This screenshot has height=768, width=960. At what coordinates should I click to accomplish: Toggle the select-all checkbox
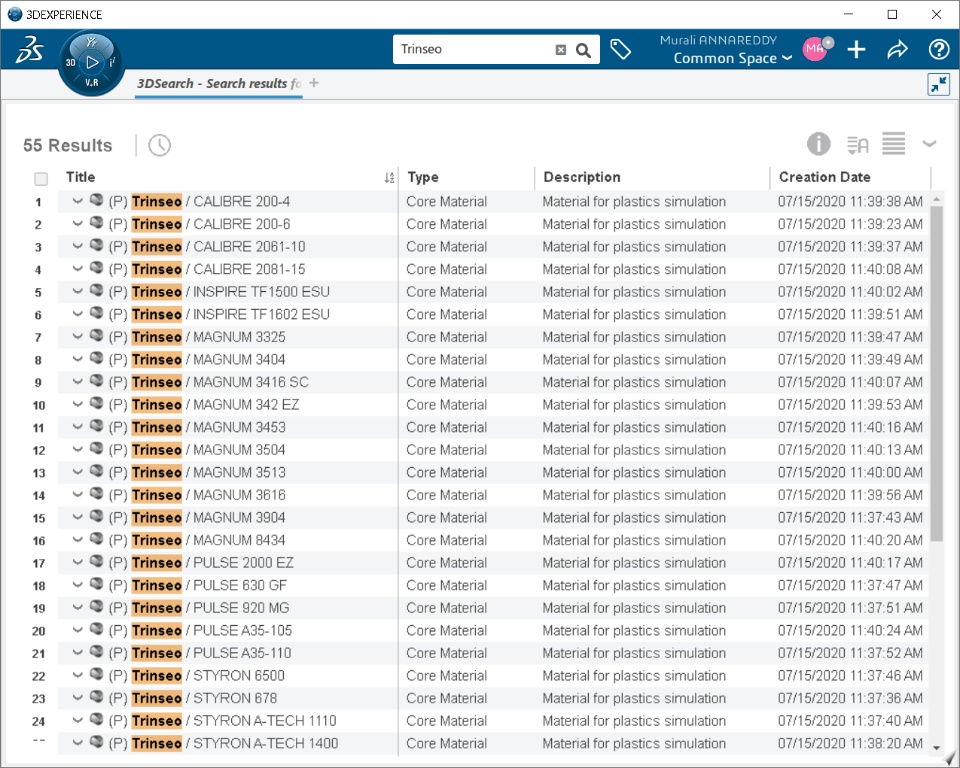(41, 179)
